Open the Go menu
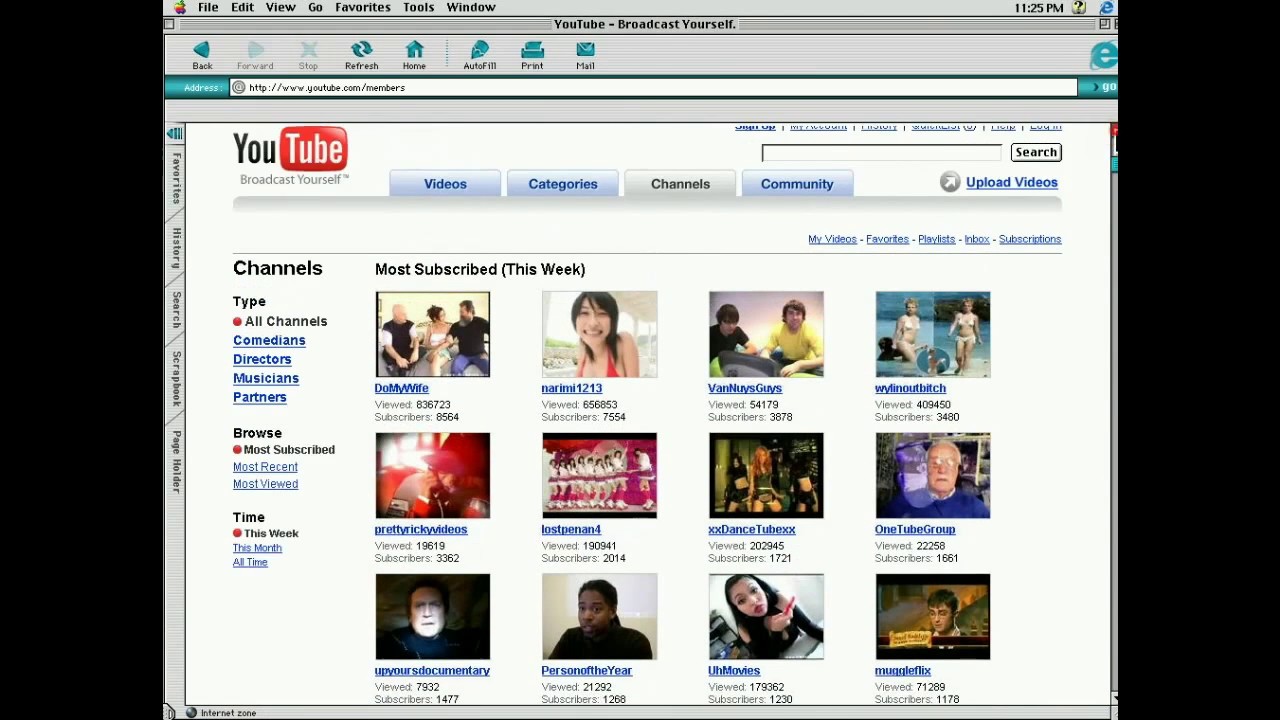Image resolution: width=1280 pixels, height=720 pixels. [315, 7]
